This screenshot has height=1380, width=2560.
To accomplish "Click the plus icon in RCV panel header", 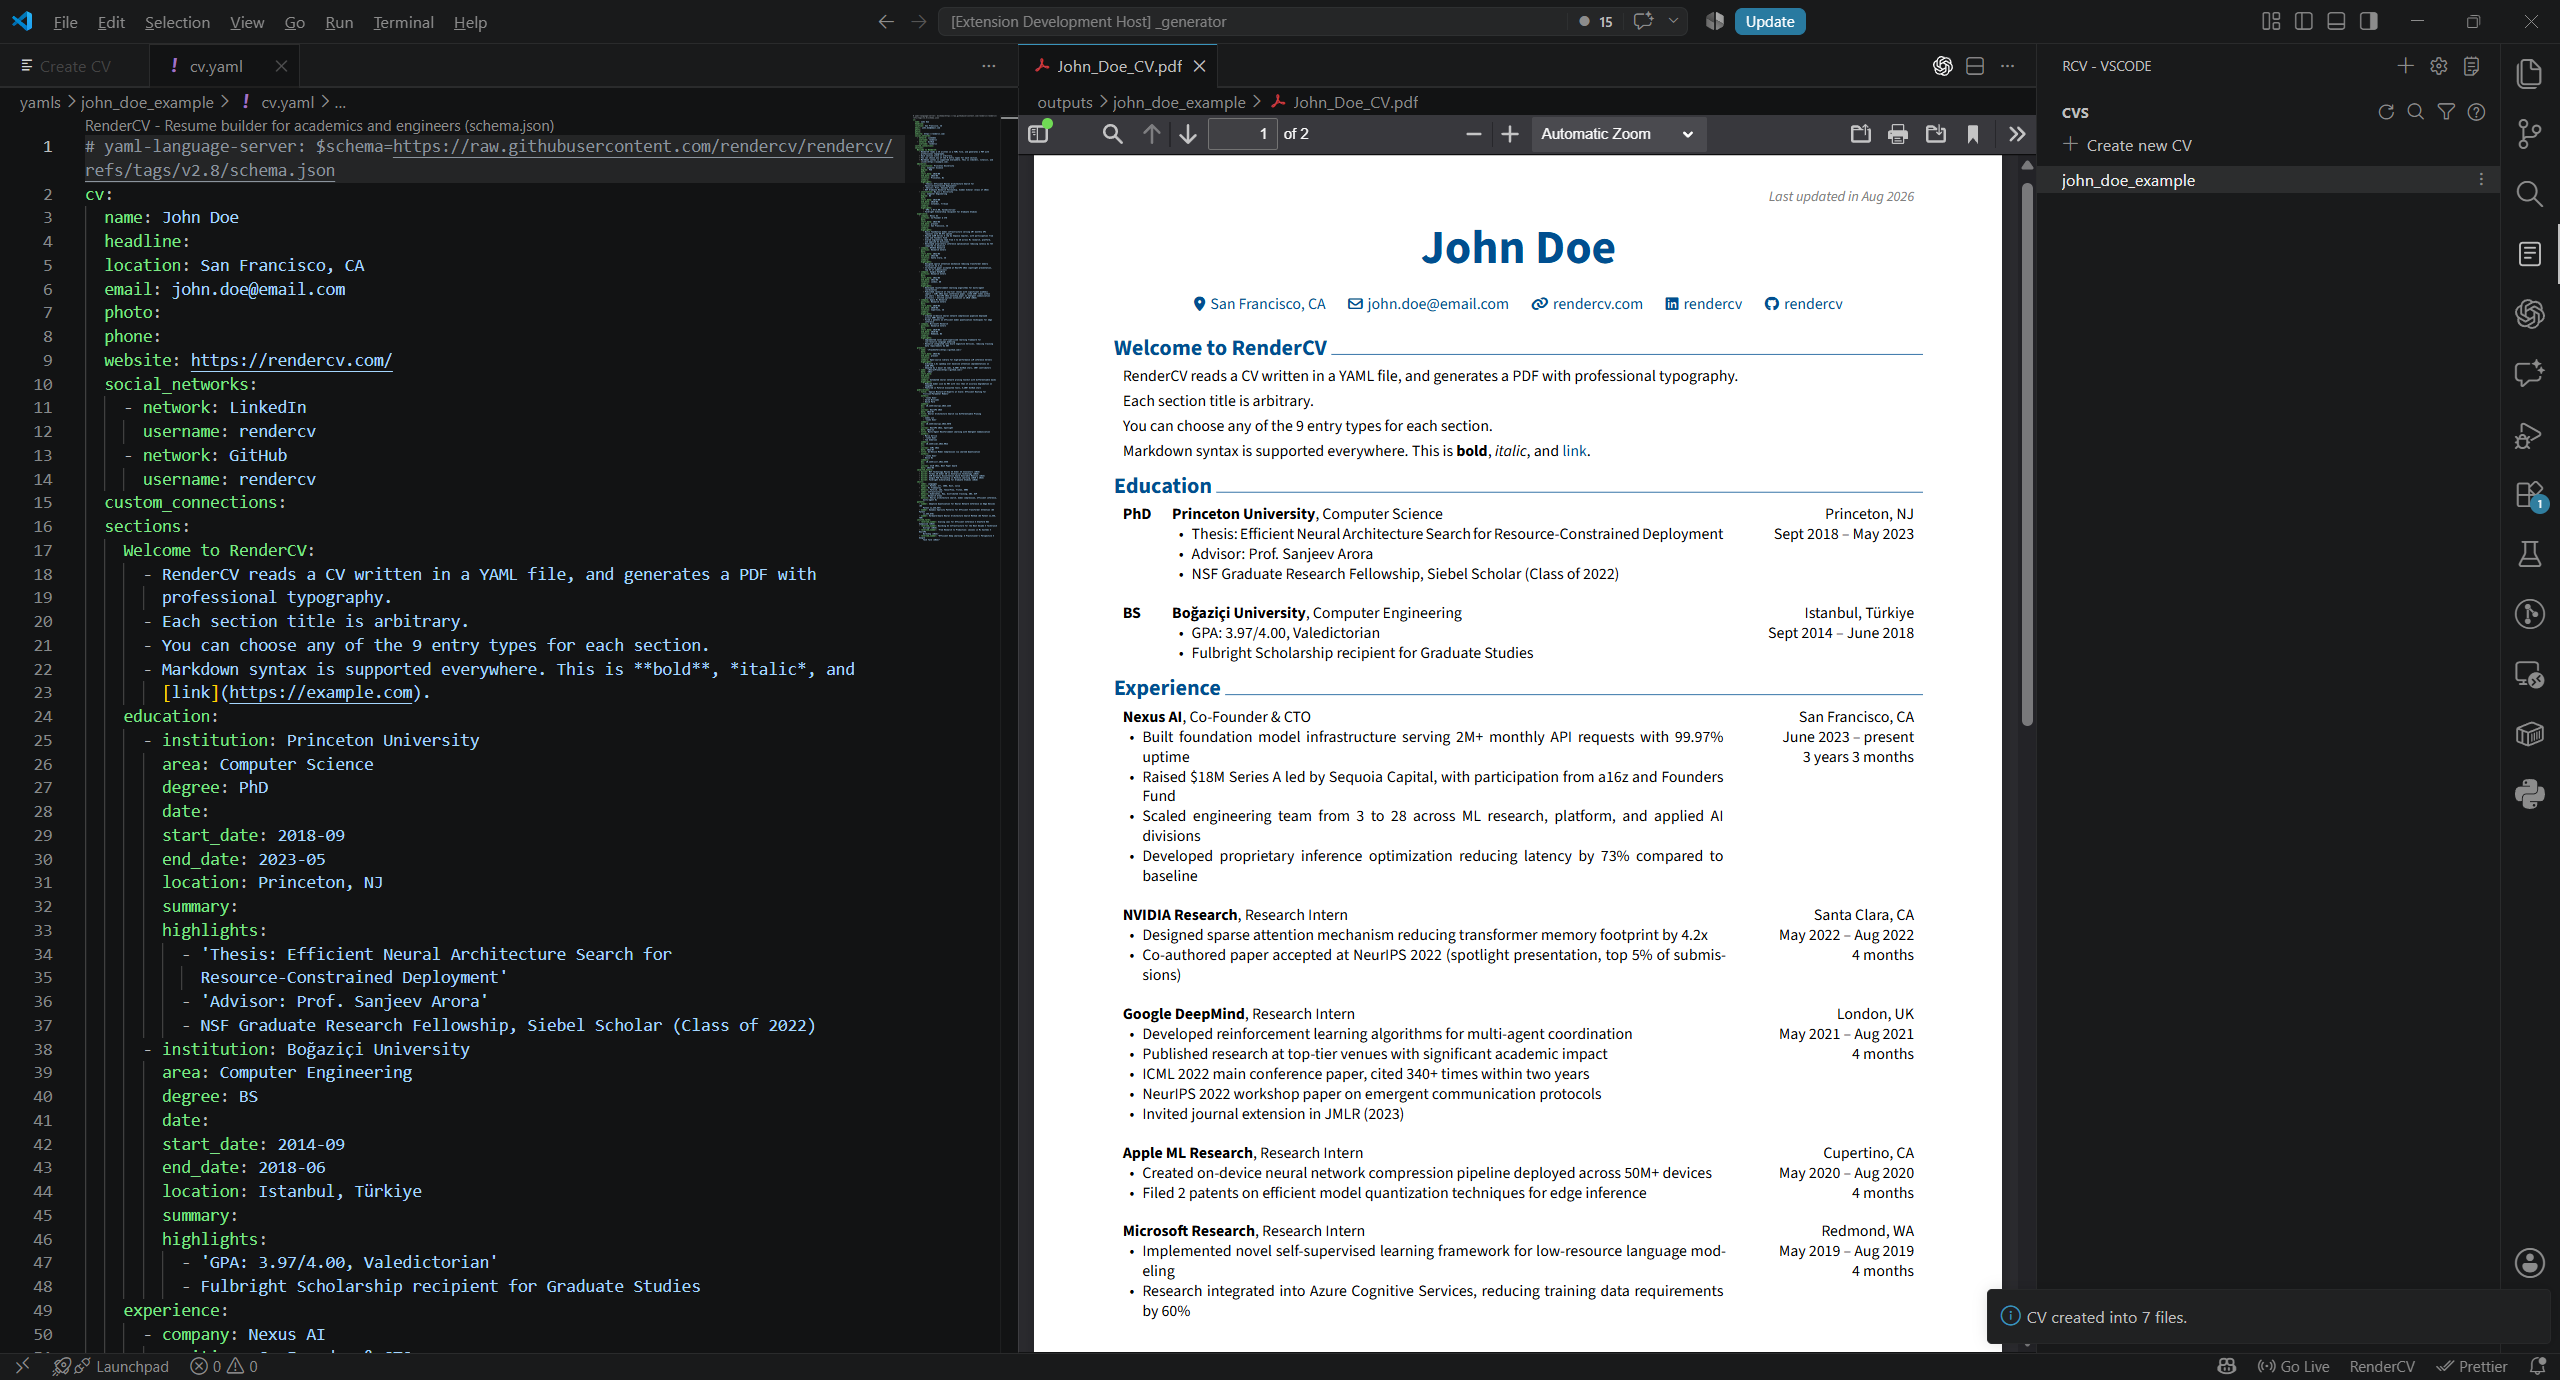I will pyautogui.click(x=2406, y=66).
